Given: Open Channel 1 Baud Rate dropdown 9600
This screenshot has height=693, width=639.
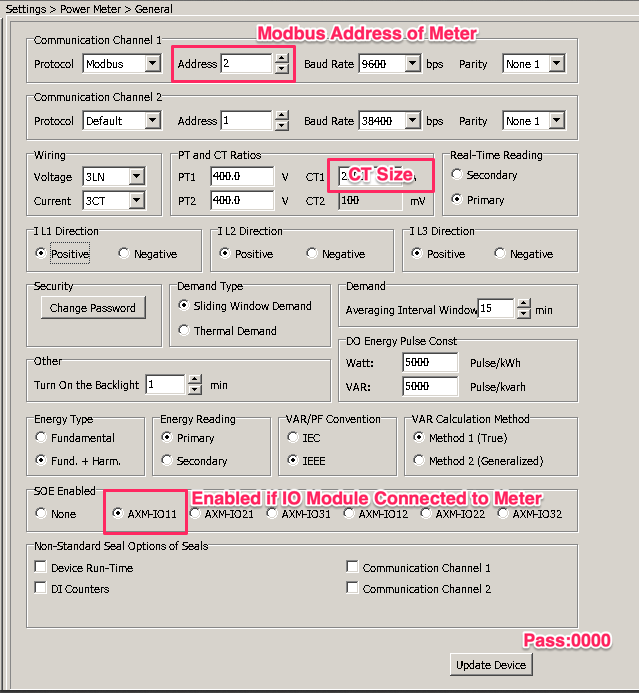Looking at the screenshot, I should 389,64.
